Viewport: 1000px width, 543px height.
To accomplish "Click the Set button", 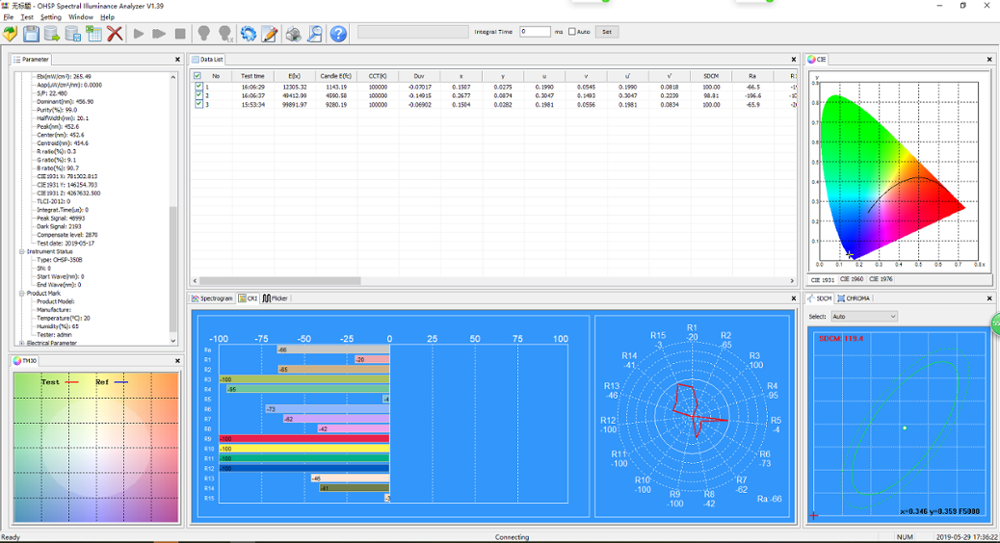I will coord(606,32).
